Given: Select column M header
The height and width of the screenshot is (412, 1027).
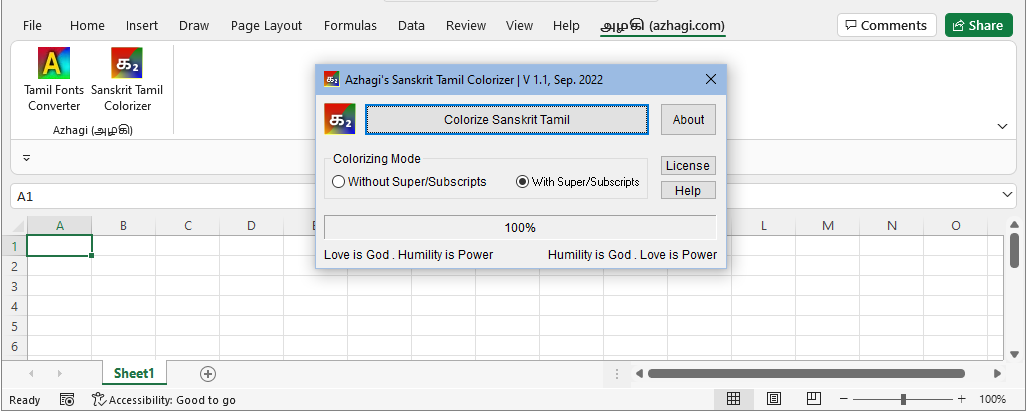Looking at the screenshot, I should point(828,226).
